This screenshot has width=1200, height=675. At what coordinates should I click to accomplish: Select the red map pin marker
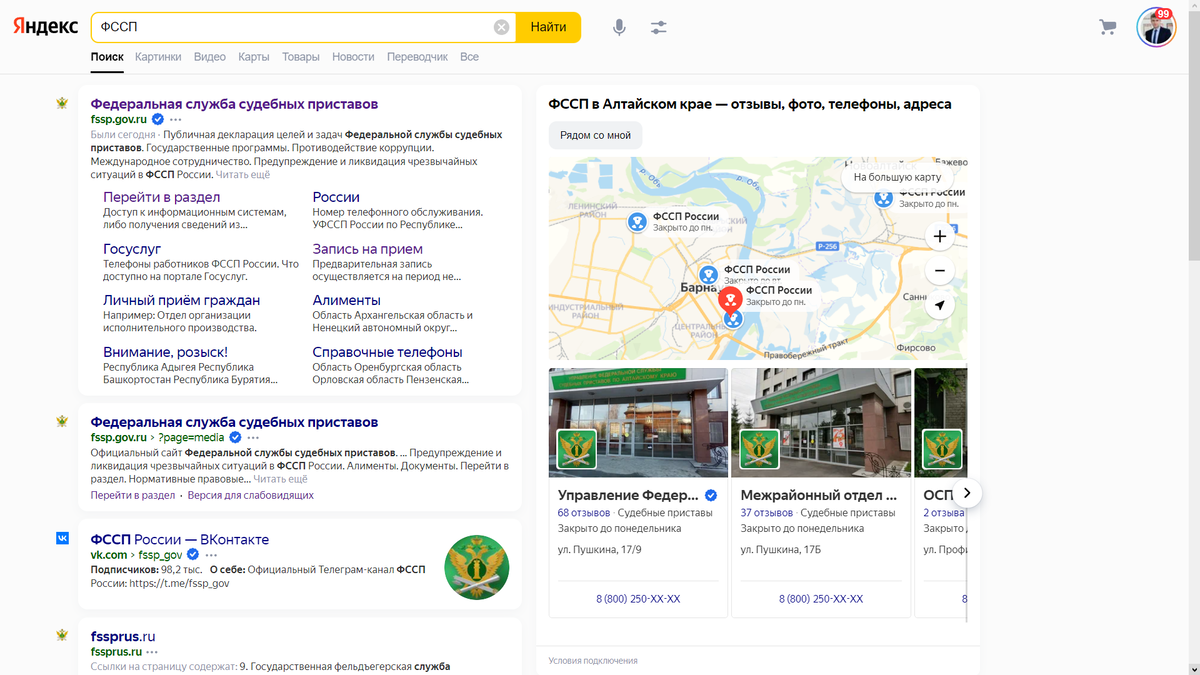pos(730,298)
